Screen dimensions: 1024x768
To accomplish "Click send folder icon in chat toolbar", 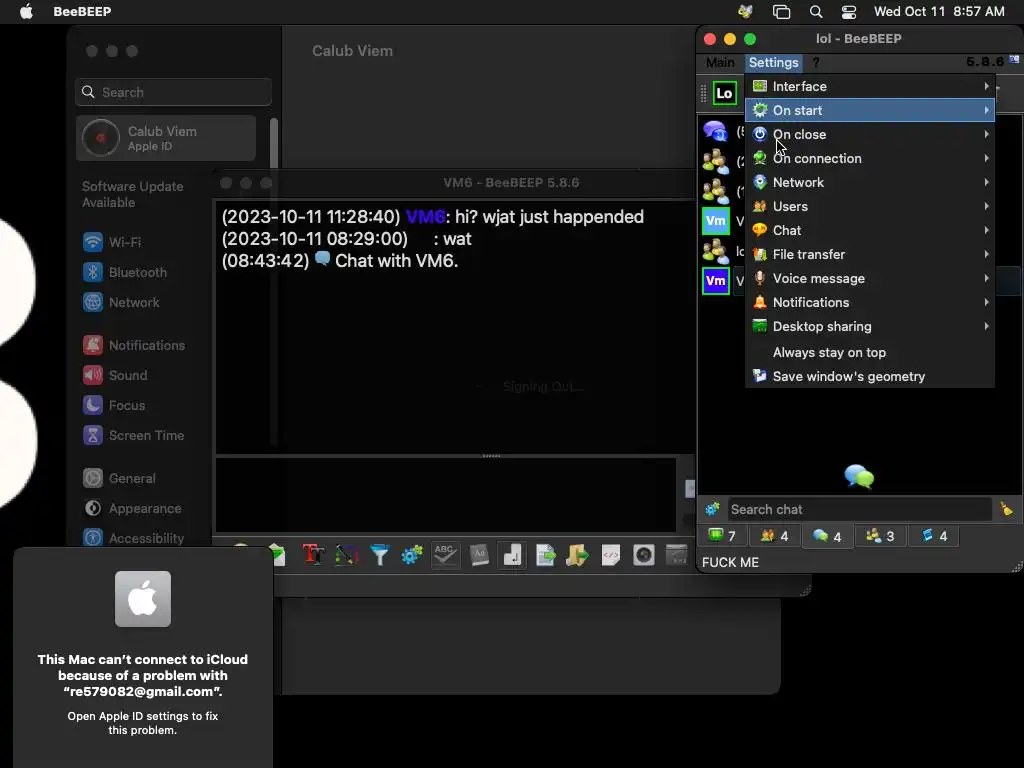I will 577,555.
